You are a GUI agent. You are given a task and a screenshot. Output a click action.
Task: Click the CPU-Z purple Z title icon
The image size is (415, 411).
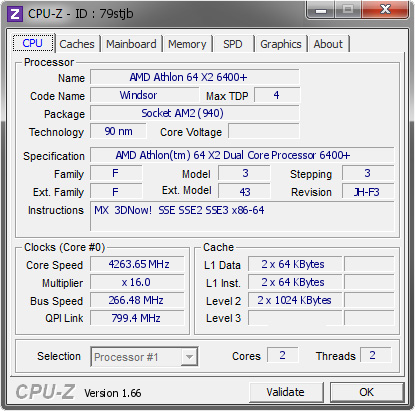pos(15,14)
